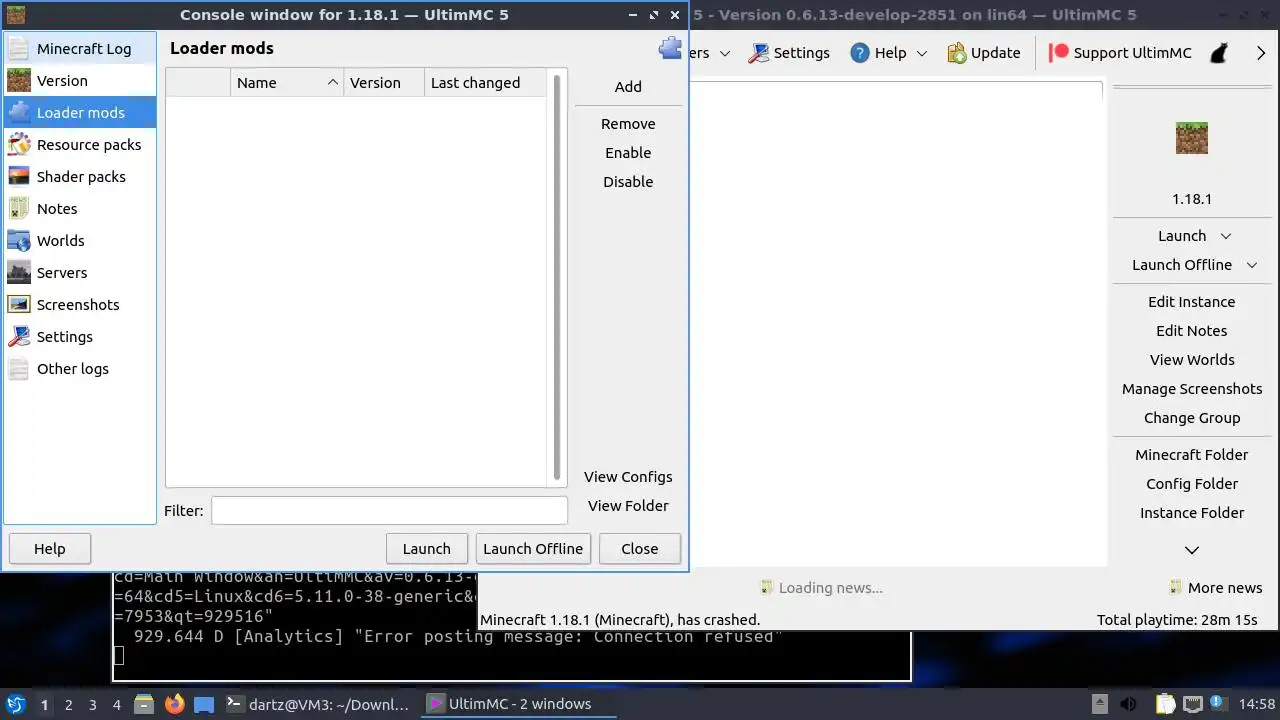This screenshot has width=1280, height=720.
Task: Click Edit Instance
Action: click(1192, 302)
